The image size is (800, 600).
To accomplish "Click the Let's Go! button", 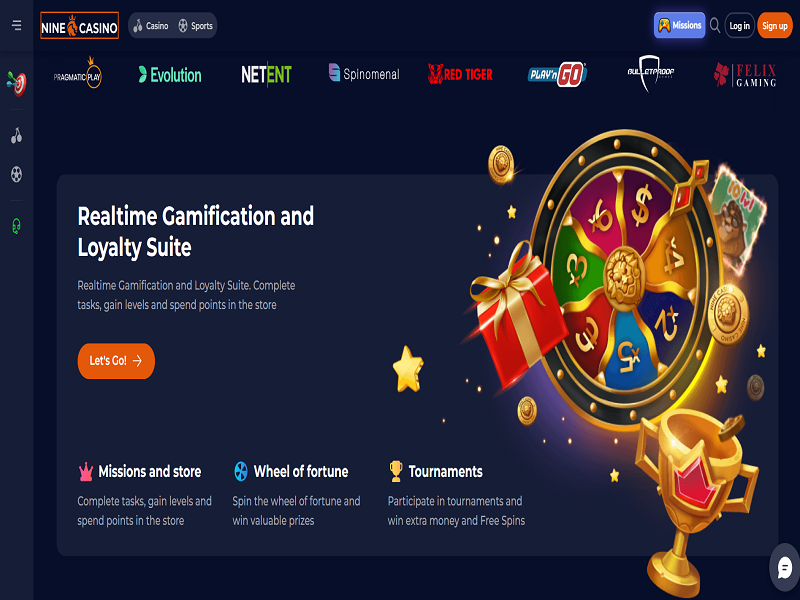I will [x=116, y=361].
